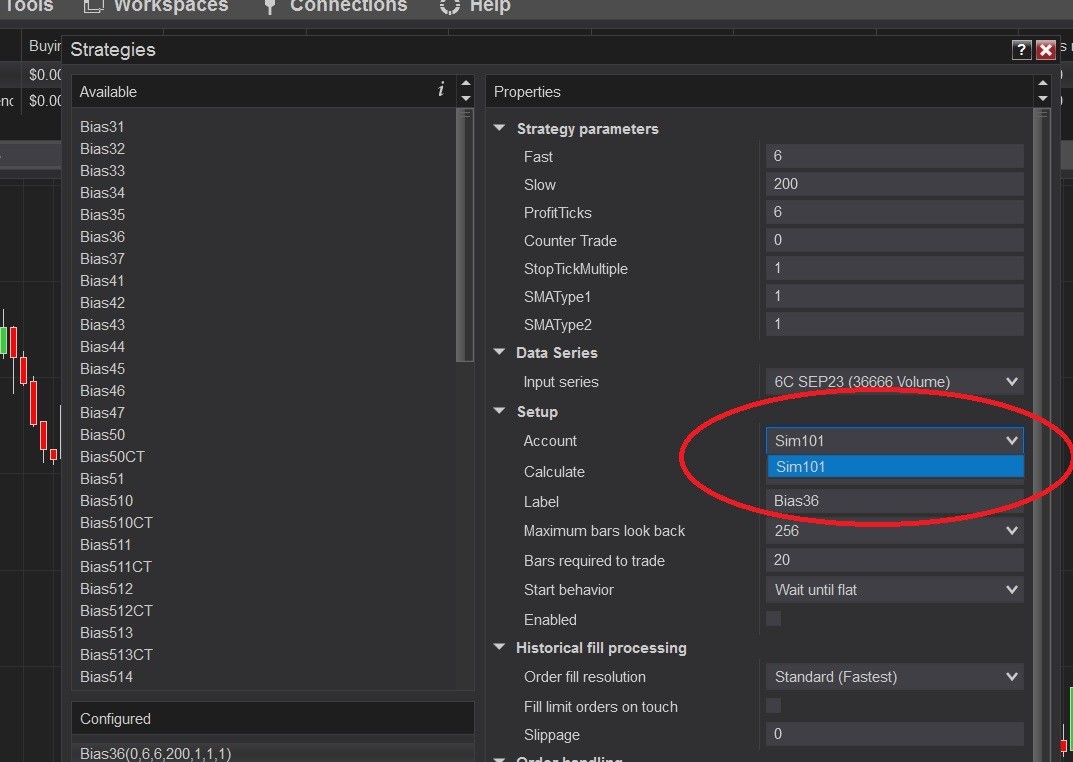This screenshot has width=1073, height=762.
Task: Click down arrow in Properties panel header
Action: pos(1042,98)
